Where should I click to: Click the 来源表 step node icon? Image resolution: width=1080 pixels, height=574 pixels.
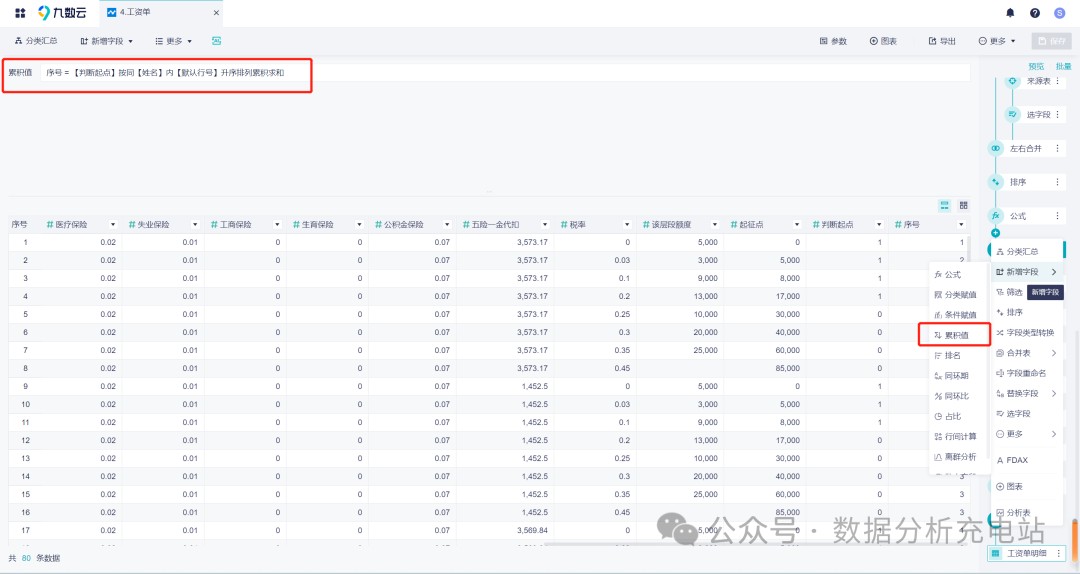1012,81
